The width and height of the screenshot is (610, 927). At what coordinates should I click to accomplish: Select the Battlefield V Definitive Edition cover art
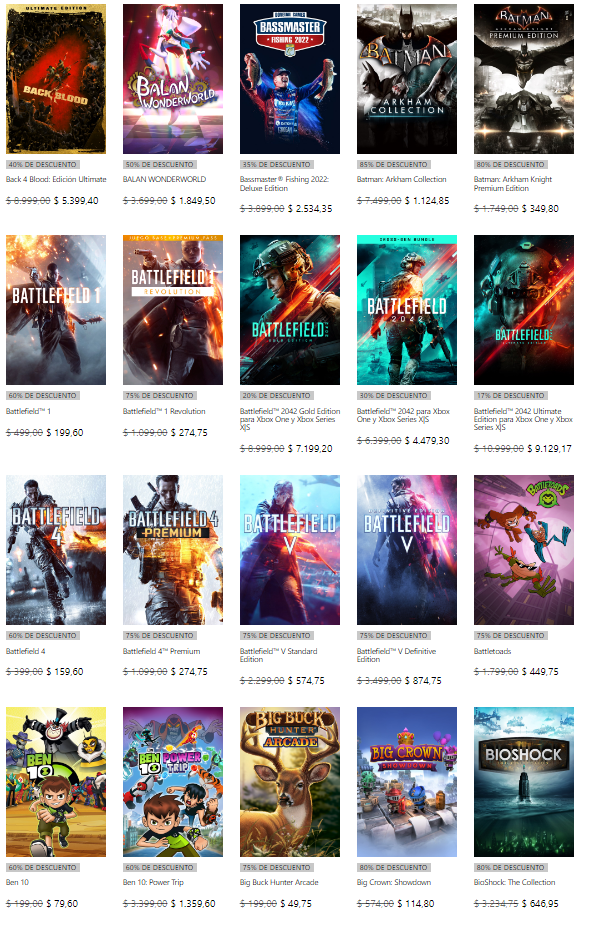pos(407,550)
